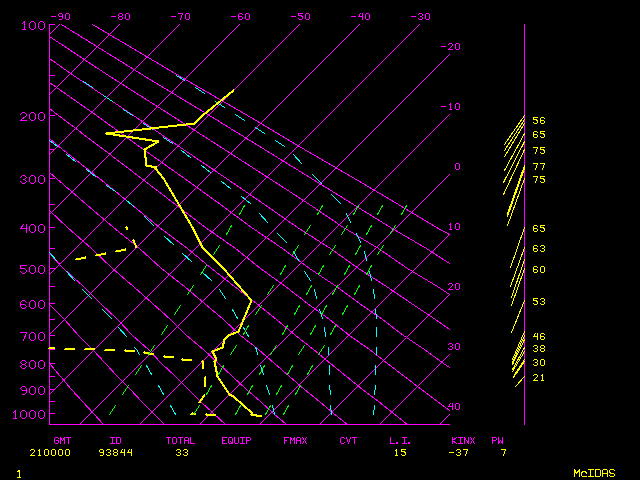Image resolution: width=640 pixels, height=480 pixels.
Task: Click wind speed value 77
Action: 539,166
